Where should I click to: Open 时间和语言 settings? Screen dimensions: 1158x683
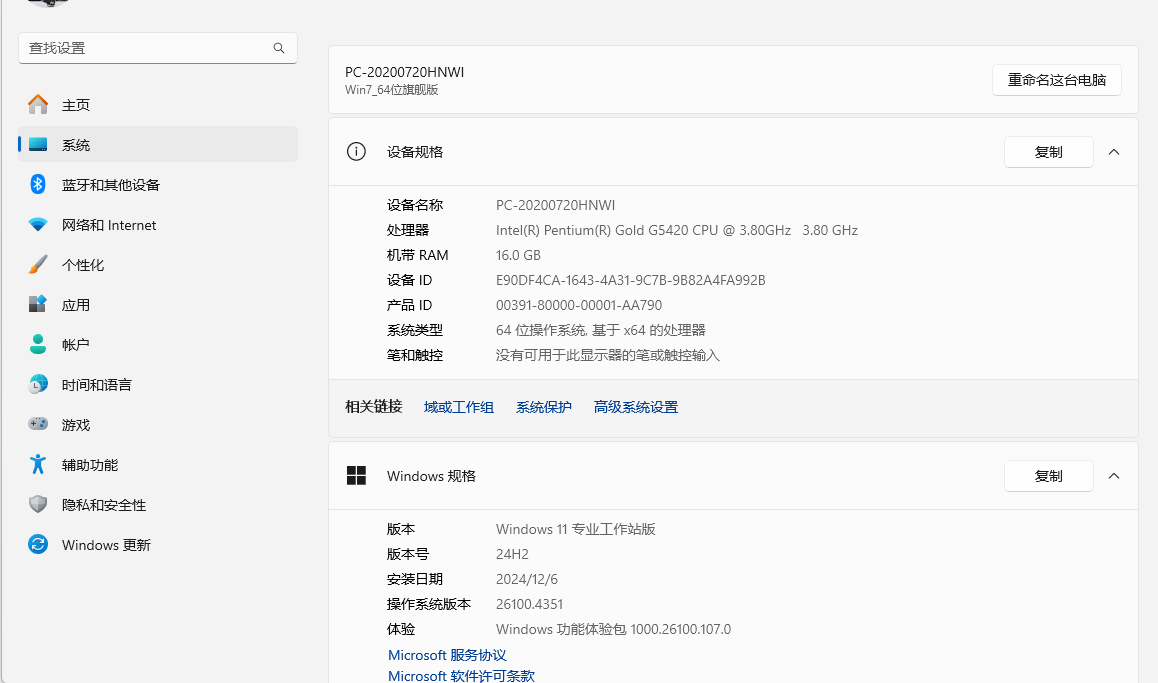click(158, 384)
